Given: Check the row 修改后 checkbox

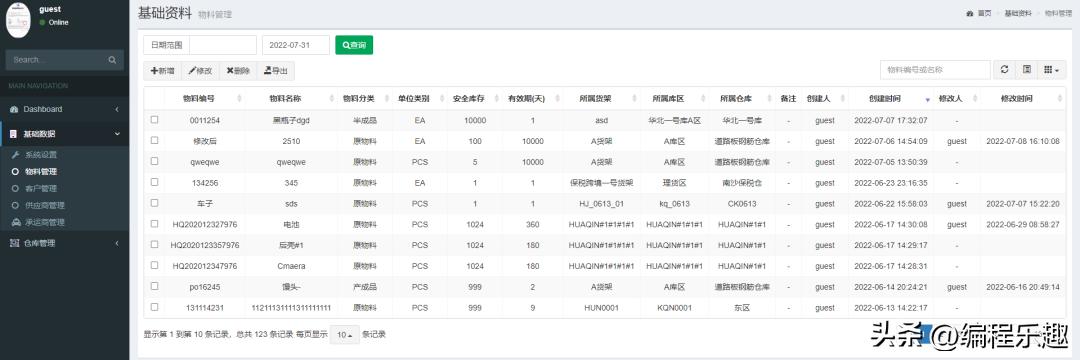Looking at the screenshot, I should click(x=154, y=140).
